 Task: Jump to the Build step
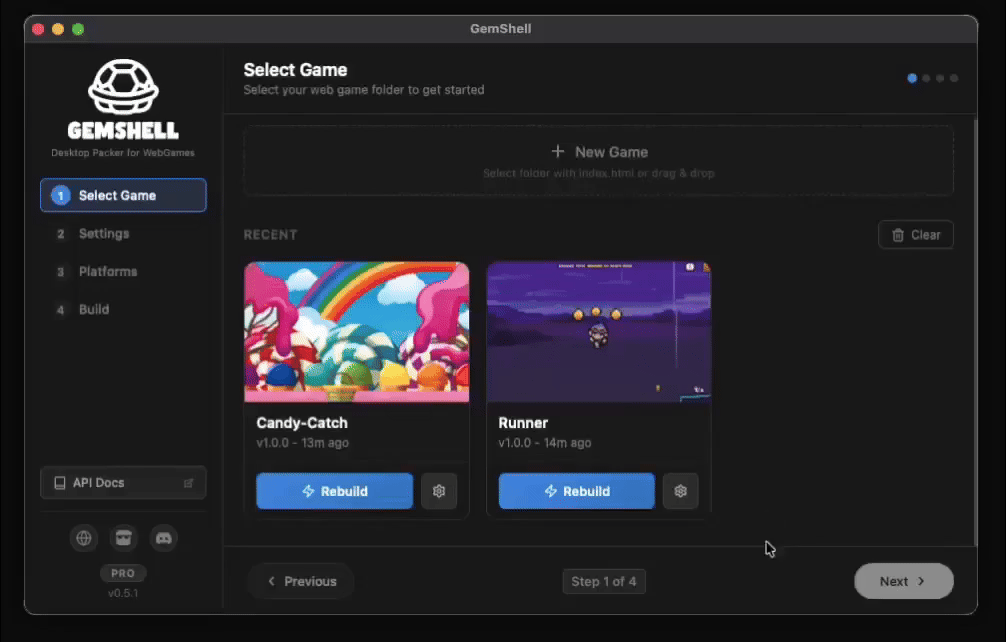(94, 310)
